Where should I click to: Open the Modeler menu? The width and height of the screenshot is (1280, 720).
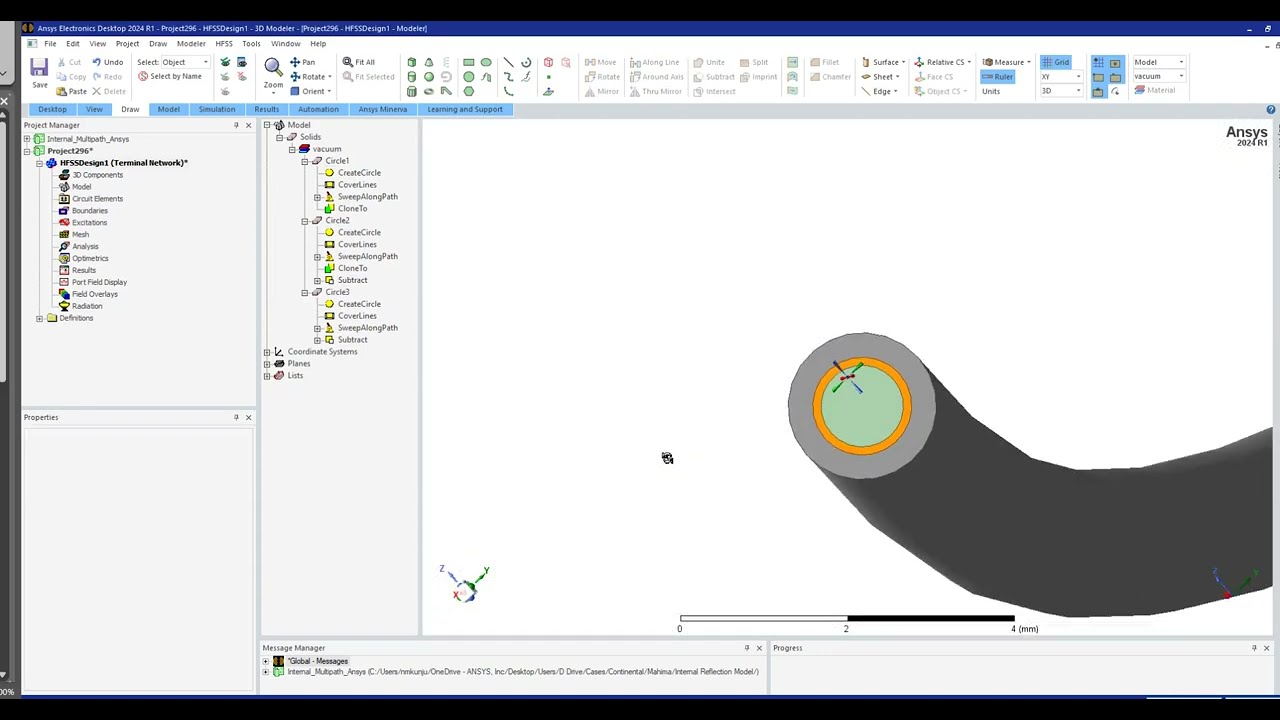click(x=191, y=44)
